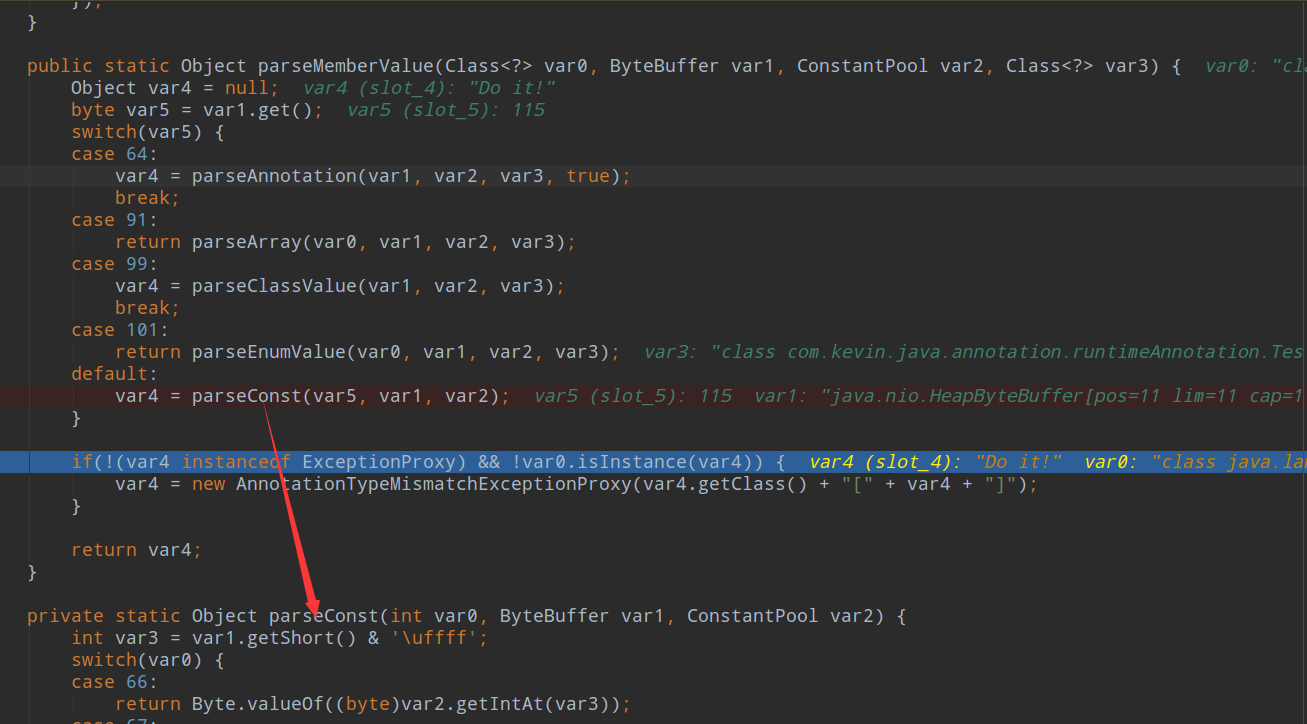Click the inline hint var4 (slot_4) on the null assignment line
Viewport: 1307px width, 724px height.
tap(429, 88)
